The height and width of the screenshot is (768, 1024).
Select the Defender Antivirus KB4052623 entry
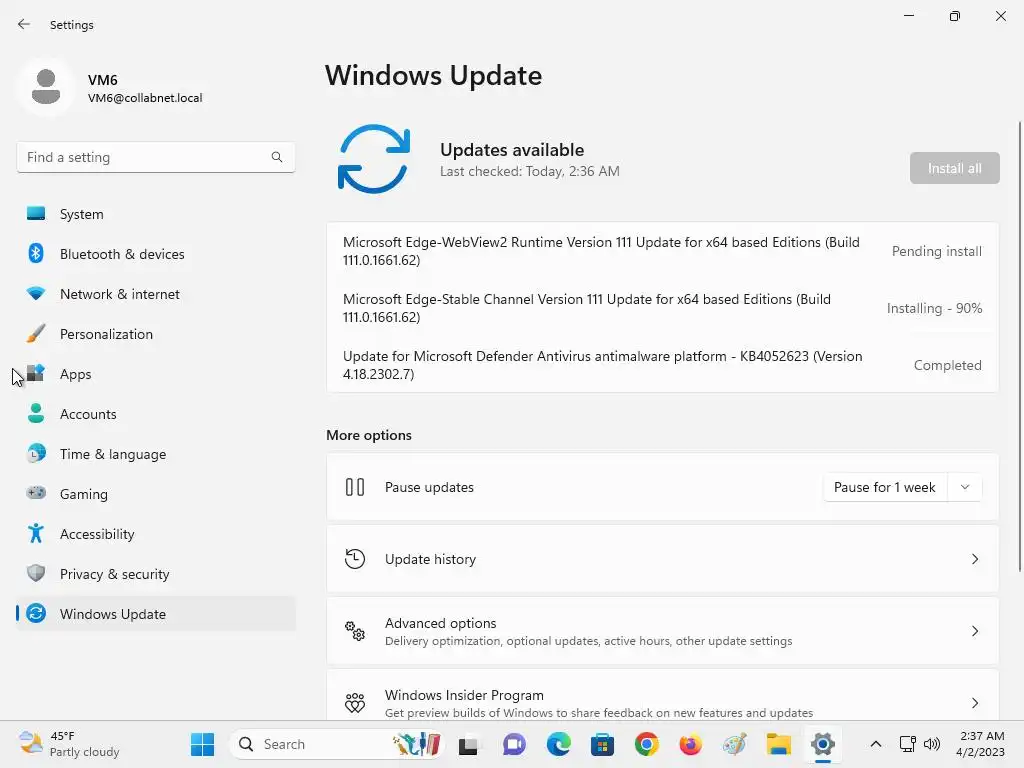(662, 365)
